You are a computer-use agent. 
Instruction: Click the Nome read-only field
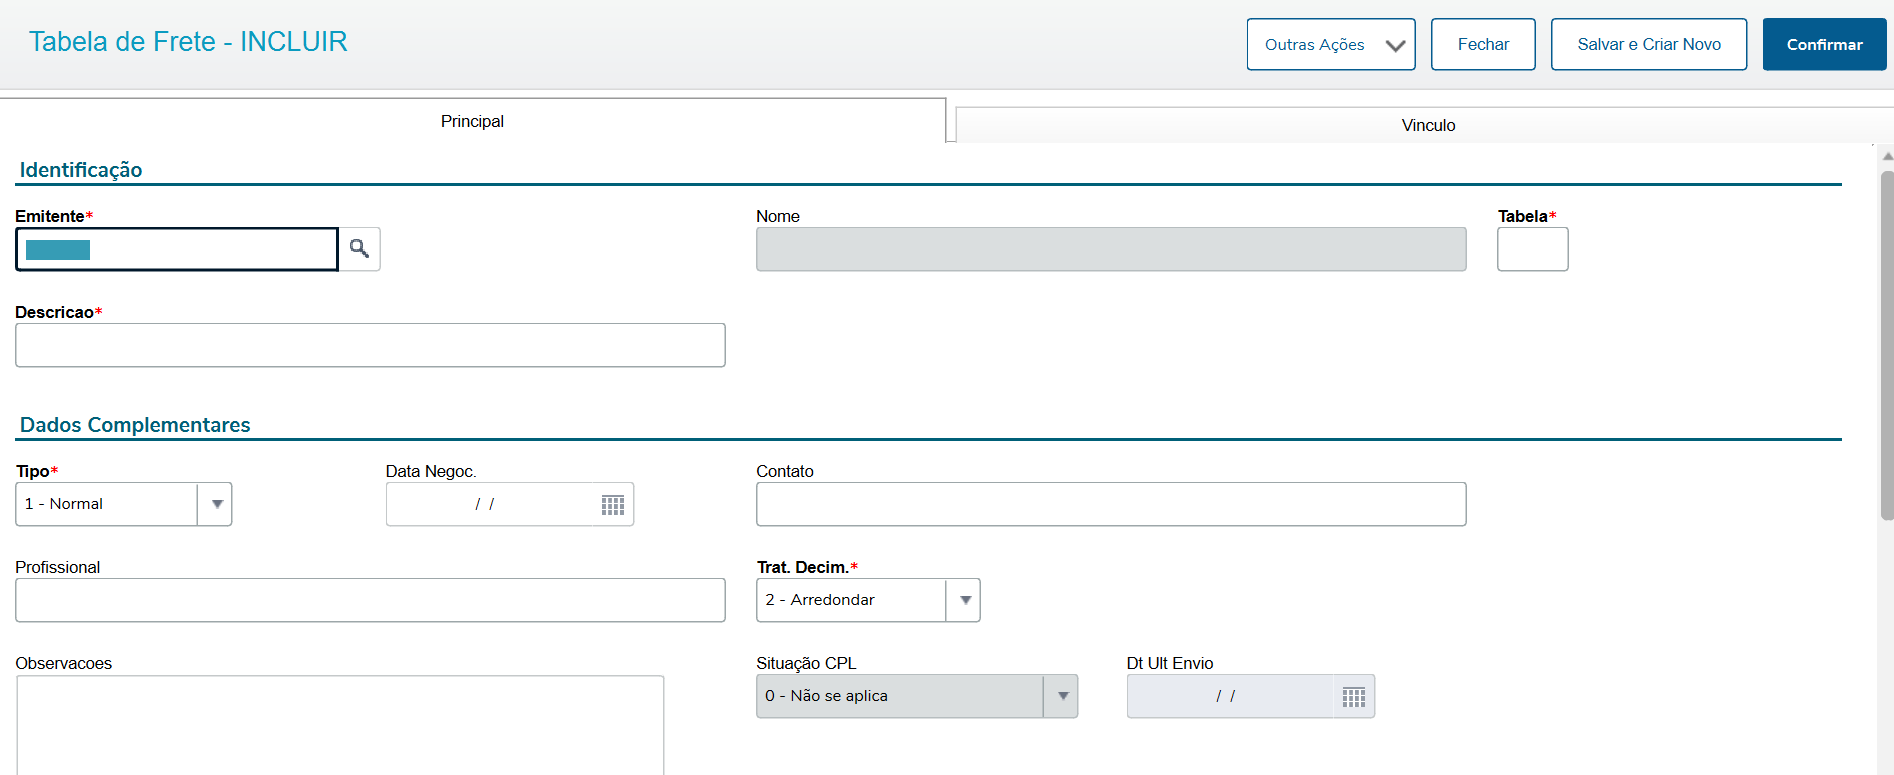click(1111, 249)
